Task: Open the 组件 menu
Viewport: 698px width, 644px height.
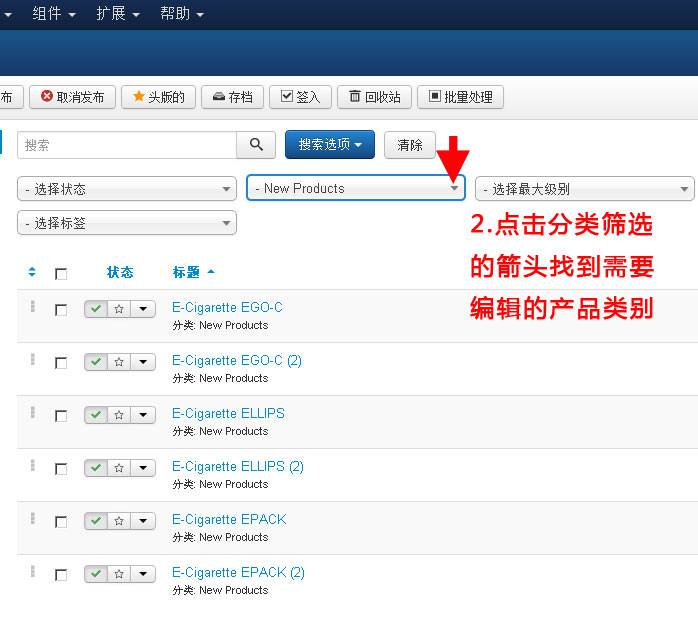Action: coord(54,13)
